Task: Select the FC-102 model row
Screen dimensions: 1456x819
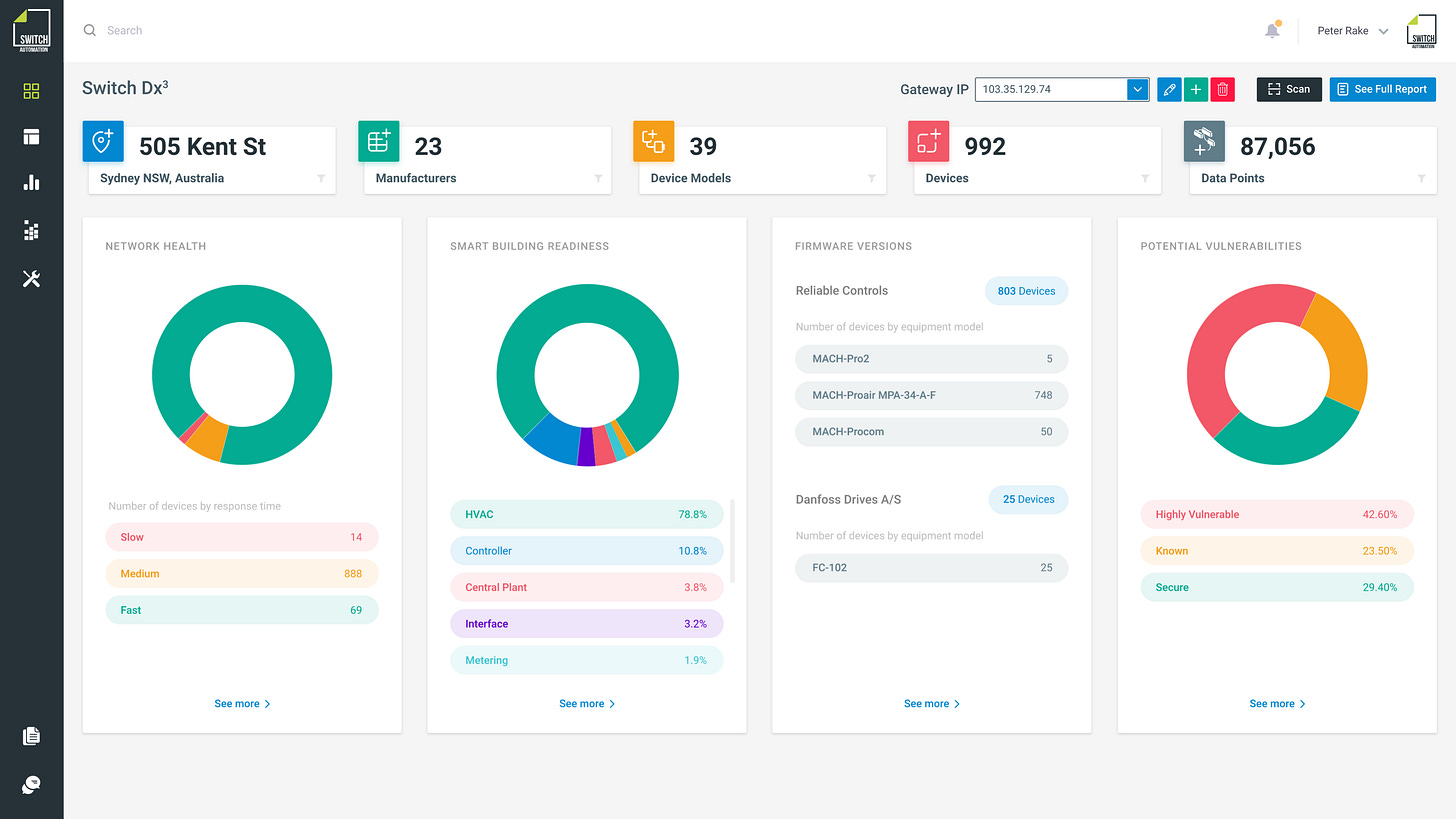Action: pyautogui.click(x=932, y=568)
